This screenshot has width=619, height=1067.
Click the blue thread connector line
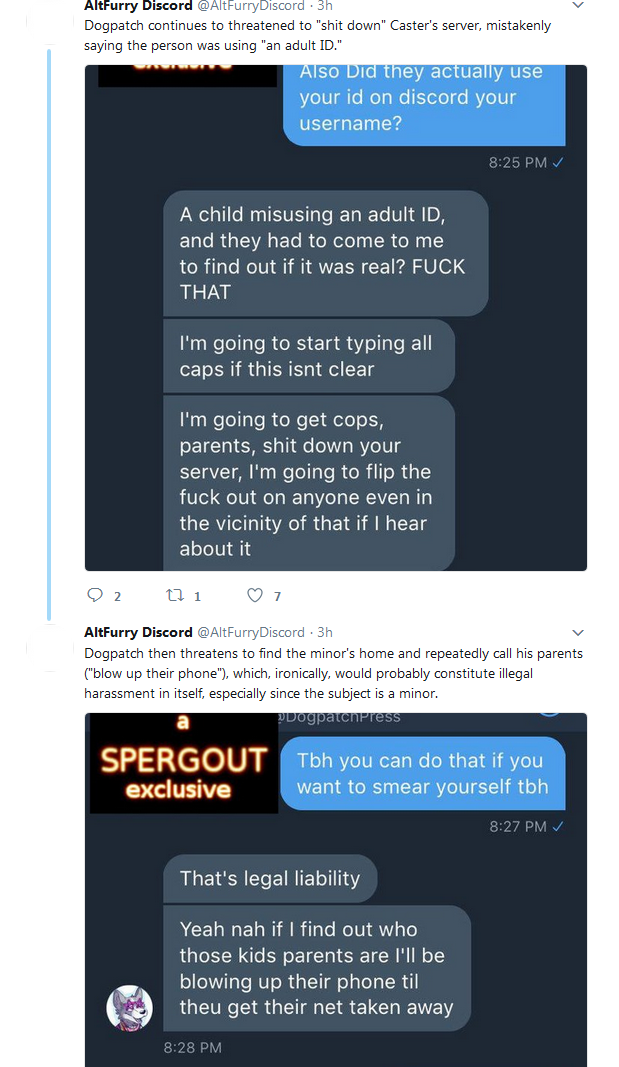[49, 335]
